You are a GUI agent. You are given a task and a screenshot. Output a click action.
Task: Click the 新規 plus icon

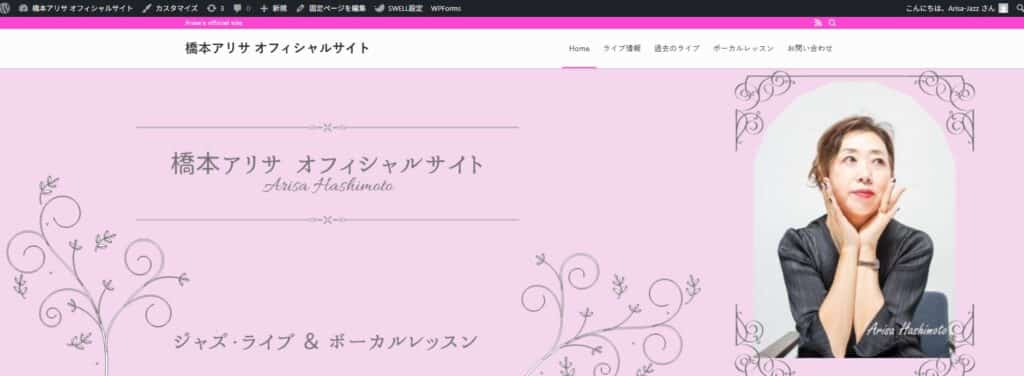point(264,8)
